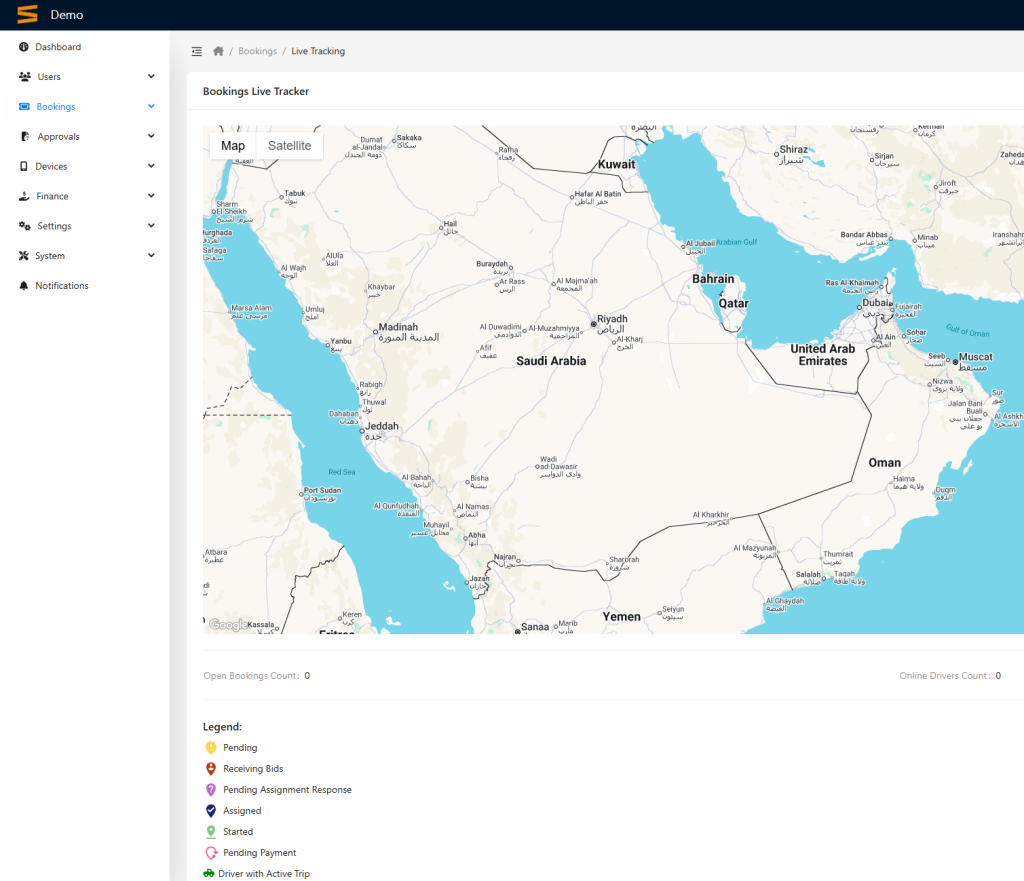Click the home icon in breadcrumb
This screenshot has width=1024, height=881.
click(218, 51)
